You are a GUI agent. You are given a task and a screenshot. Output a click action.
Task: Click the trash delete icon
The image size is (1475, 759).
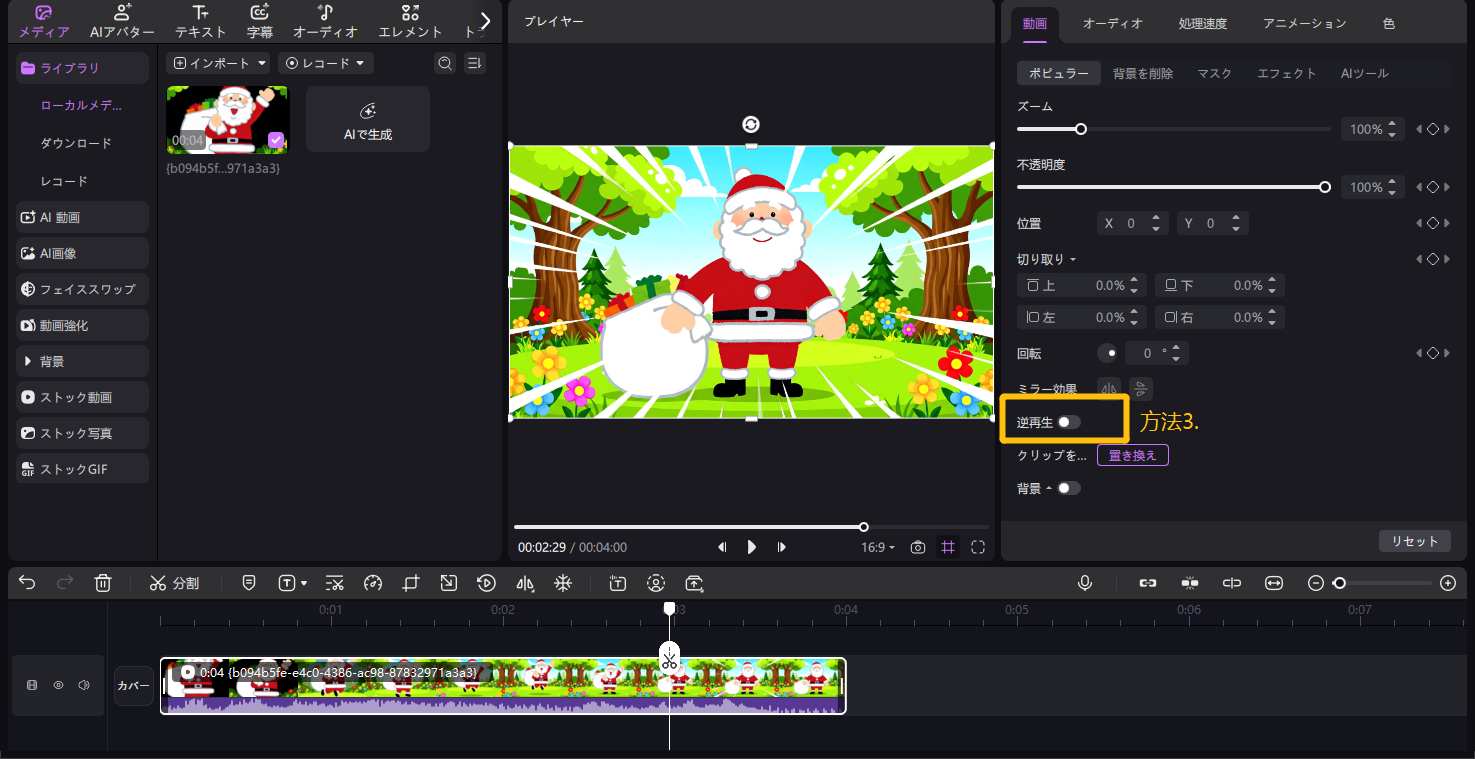(x=103, y=583)
